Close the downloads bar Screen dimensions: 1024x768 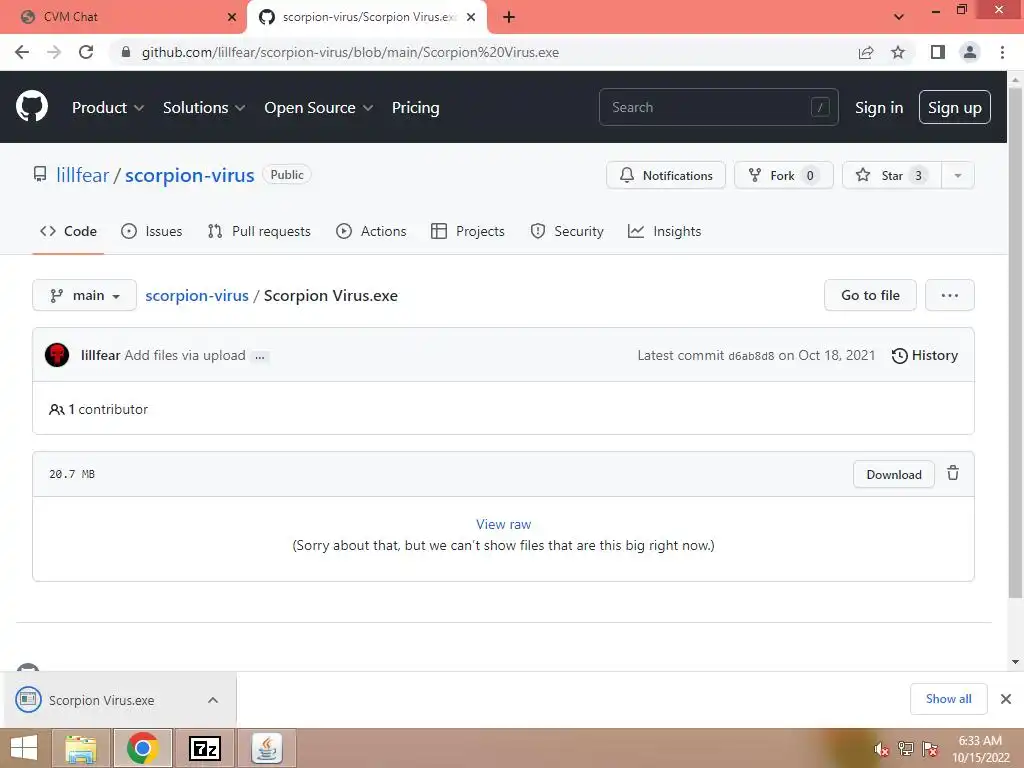click(x=1006, y=699)
